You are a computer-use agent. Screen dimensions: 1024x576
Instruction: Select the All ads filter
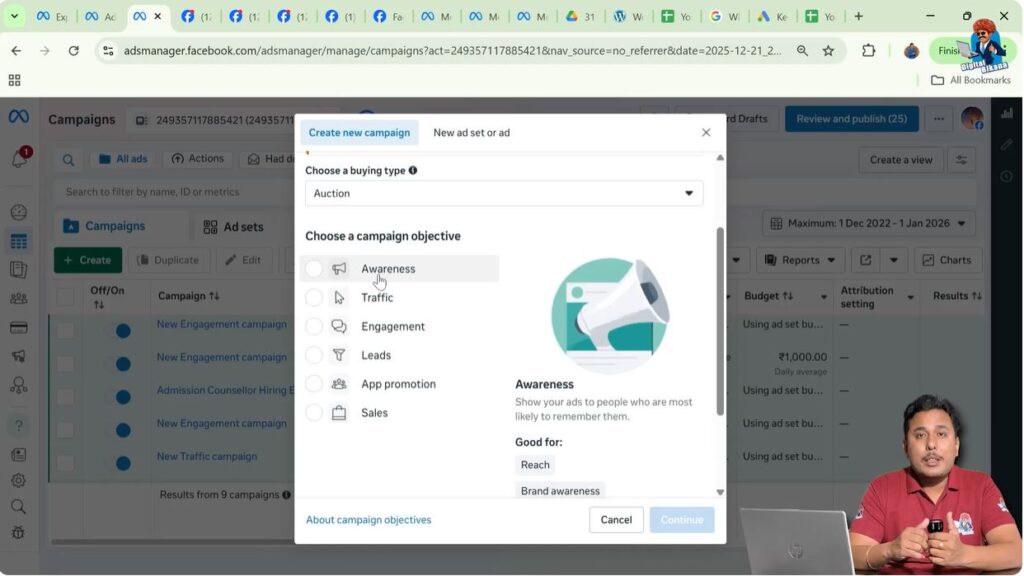[123, 159]
